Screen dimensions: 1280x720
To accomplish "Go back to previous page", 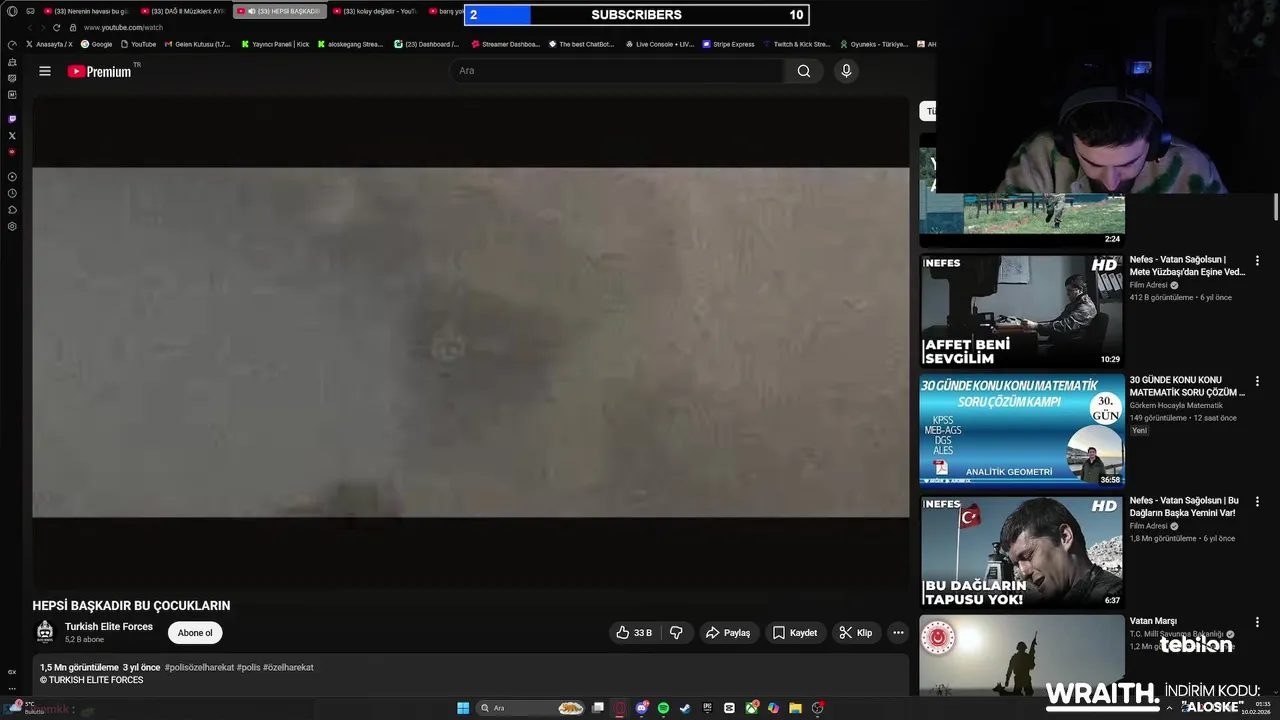I will click(x=28, y=27).
